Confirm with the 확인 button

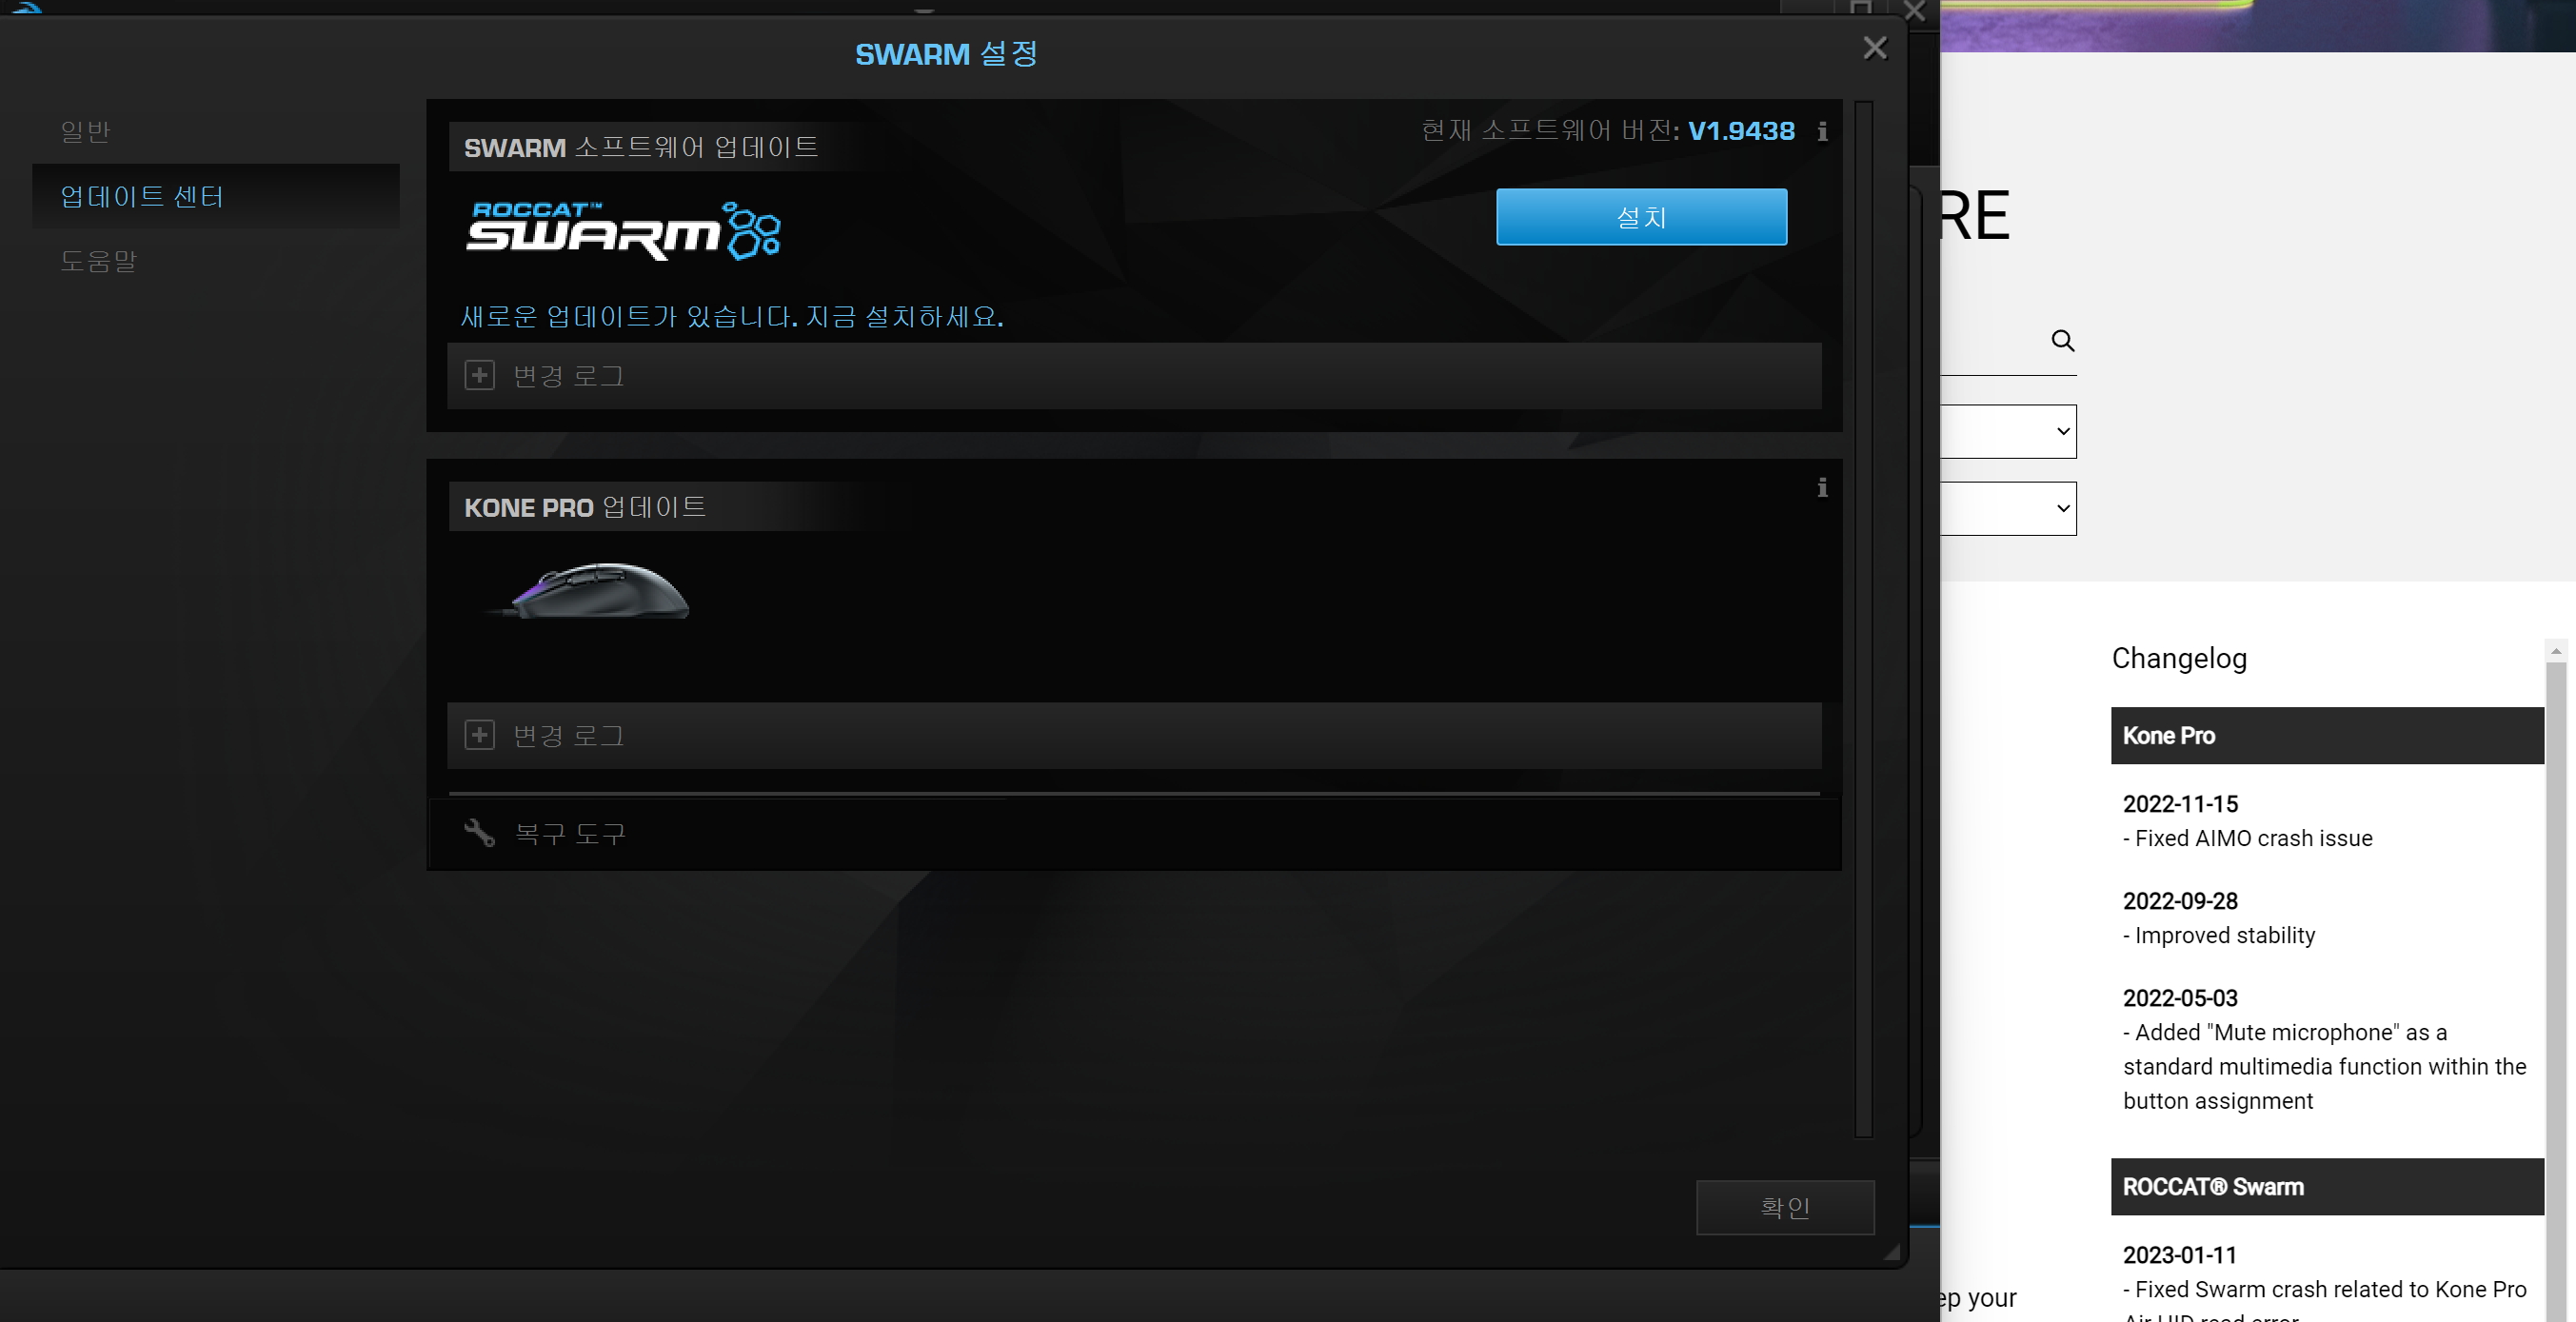coord(1785,1207)
